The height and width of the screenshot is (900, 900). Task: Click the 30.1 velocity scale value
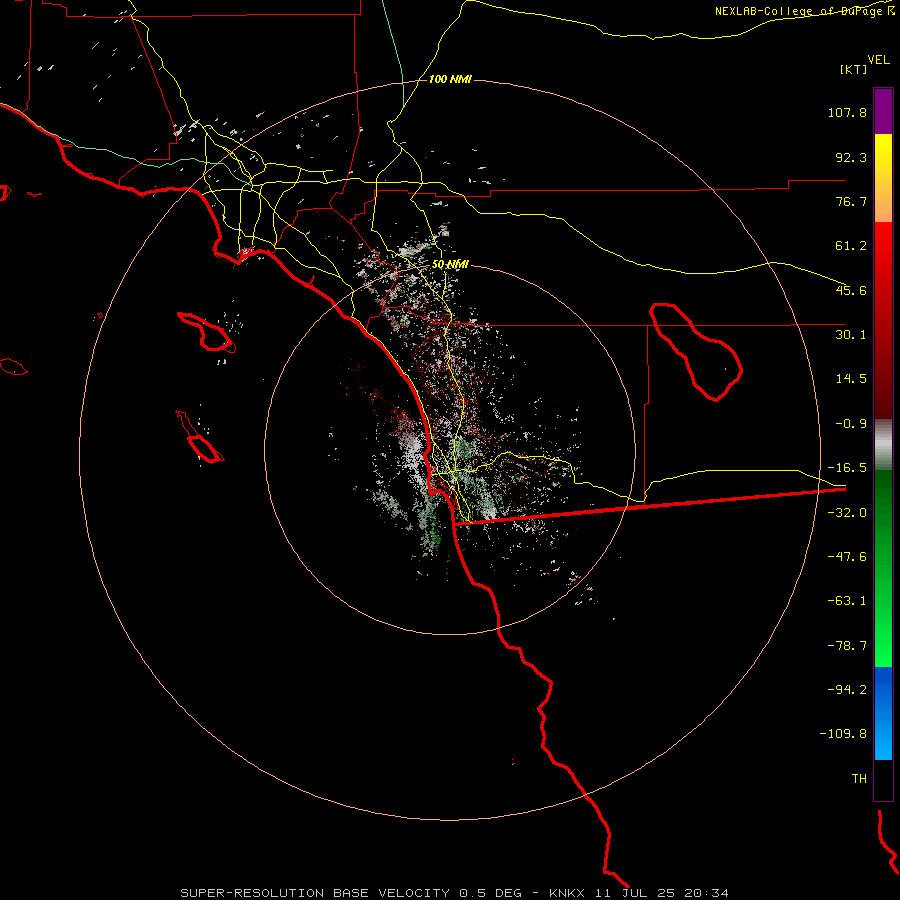[x=851, y=335]
